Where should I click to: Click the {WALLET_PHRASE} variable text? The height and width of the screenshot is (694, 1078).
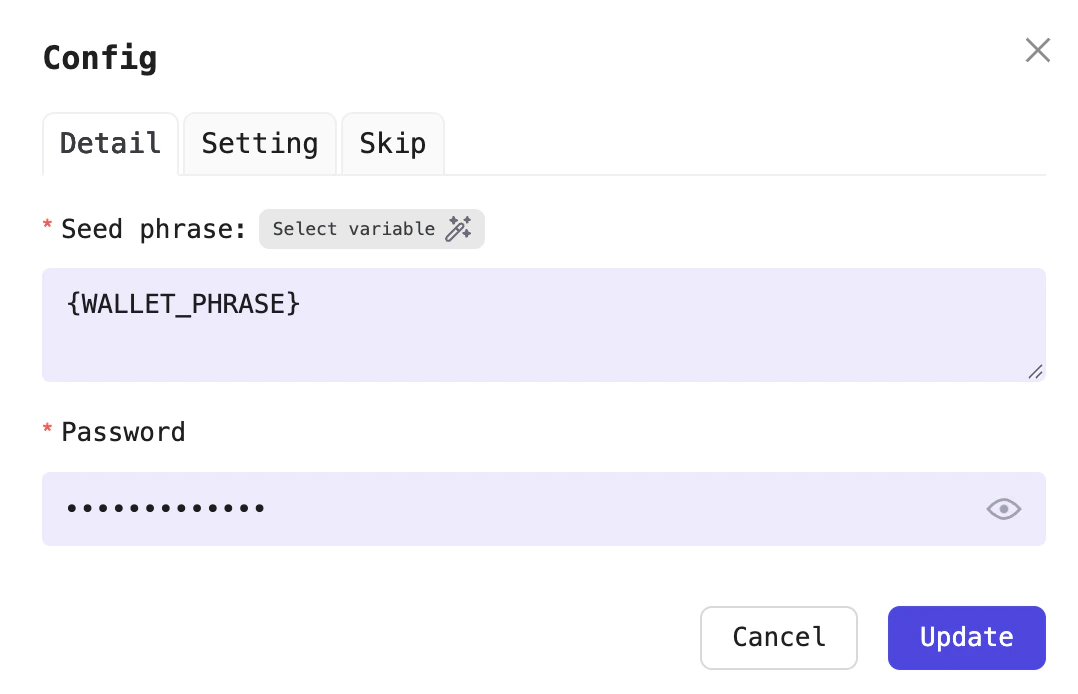point(183,304)
